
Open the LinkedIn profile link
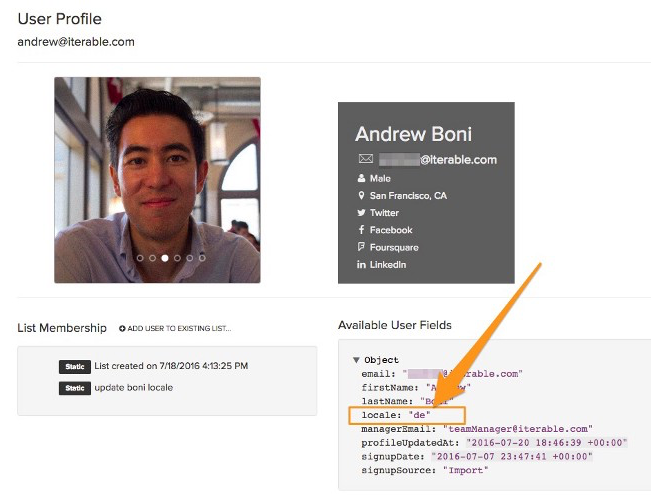point(387,264)
